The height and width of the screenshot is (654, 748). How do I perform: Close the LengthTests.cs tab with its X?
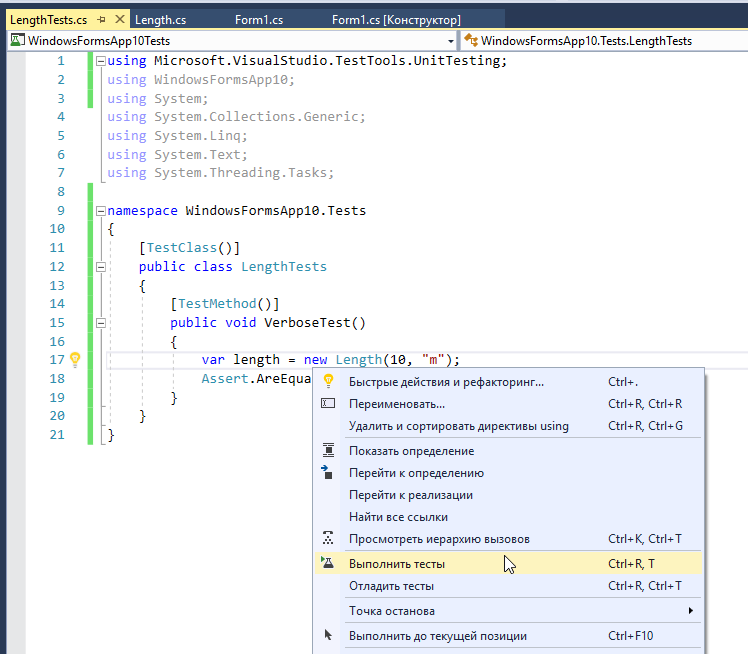[120, 20]
